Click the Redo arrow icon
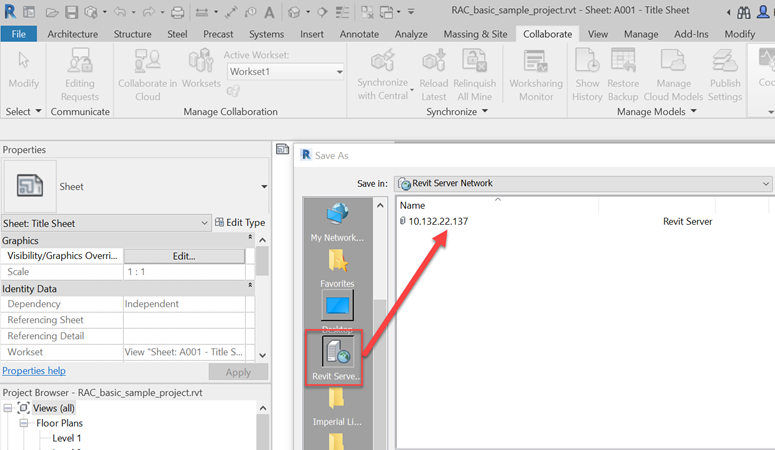The width and height of the screenshot is (775, 450). pyautogui.click(x=148, y=12)
